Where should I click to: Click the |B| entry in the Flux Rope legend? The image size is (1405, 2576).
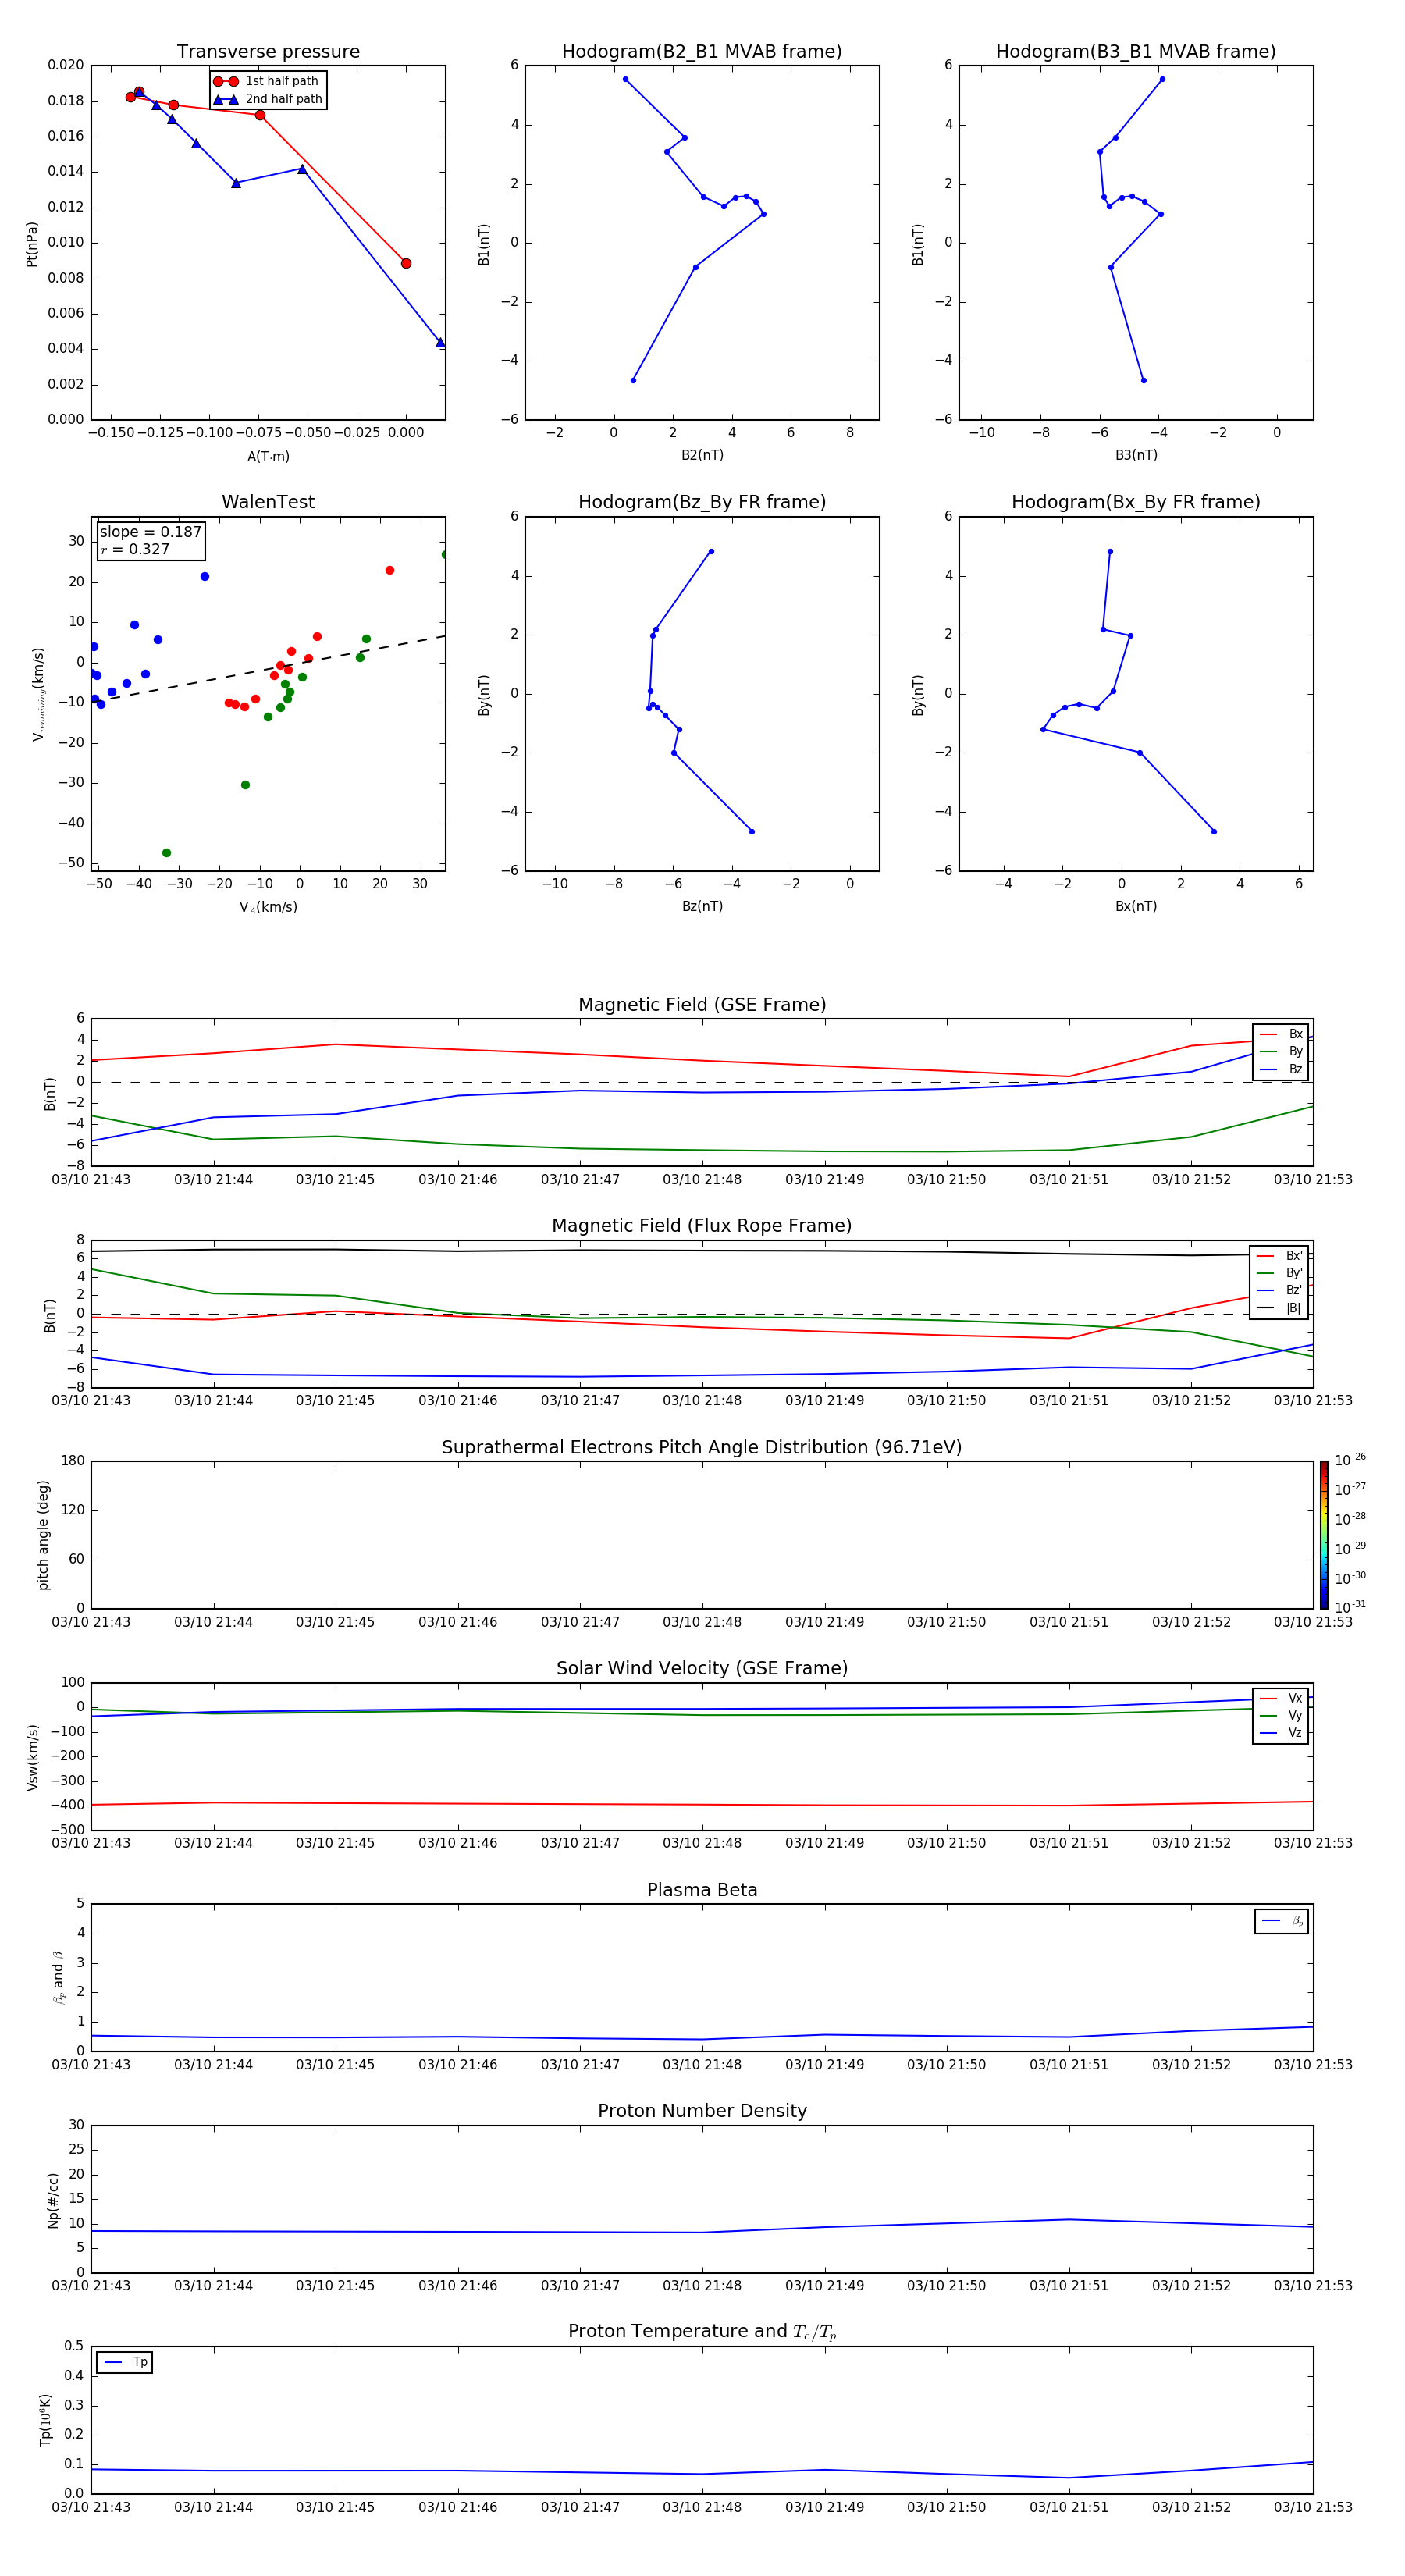[1280, 1308]
